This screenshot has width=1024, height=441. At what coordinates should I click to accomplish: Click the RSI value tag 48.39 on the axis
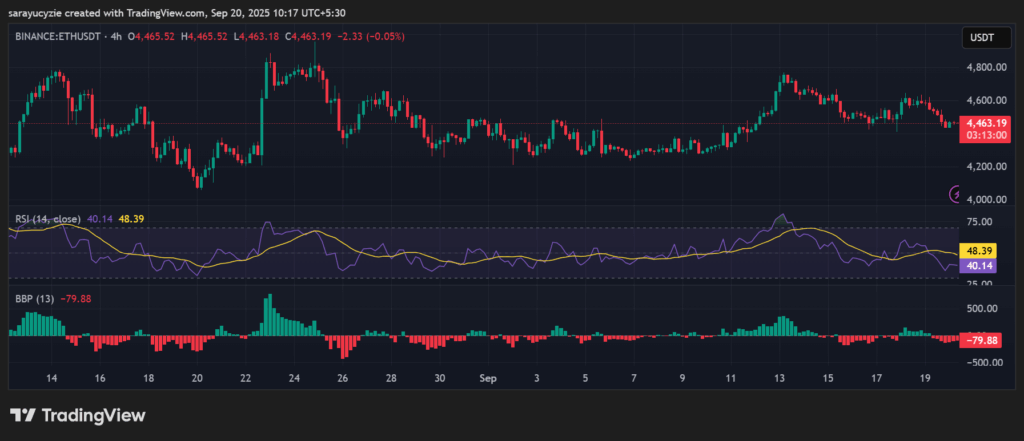click(x=977, y=251)
